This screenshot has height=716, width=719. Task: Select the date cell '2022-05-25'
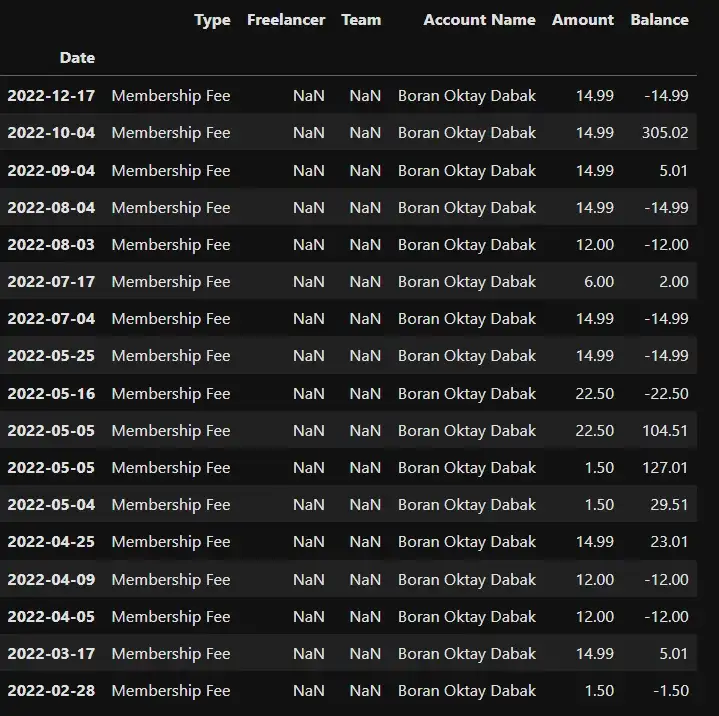tap(51, 355)
